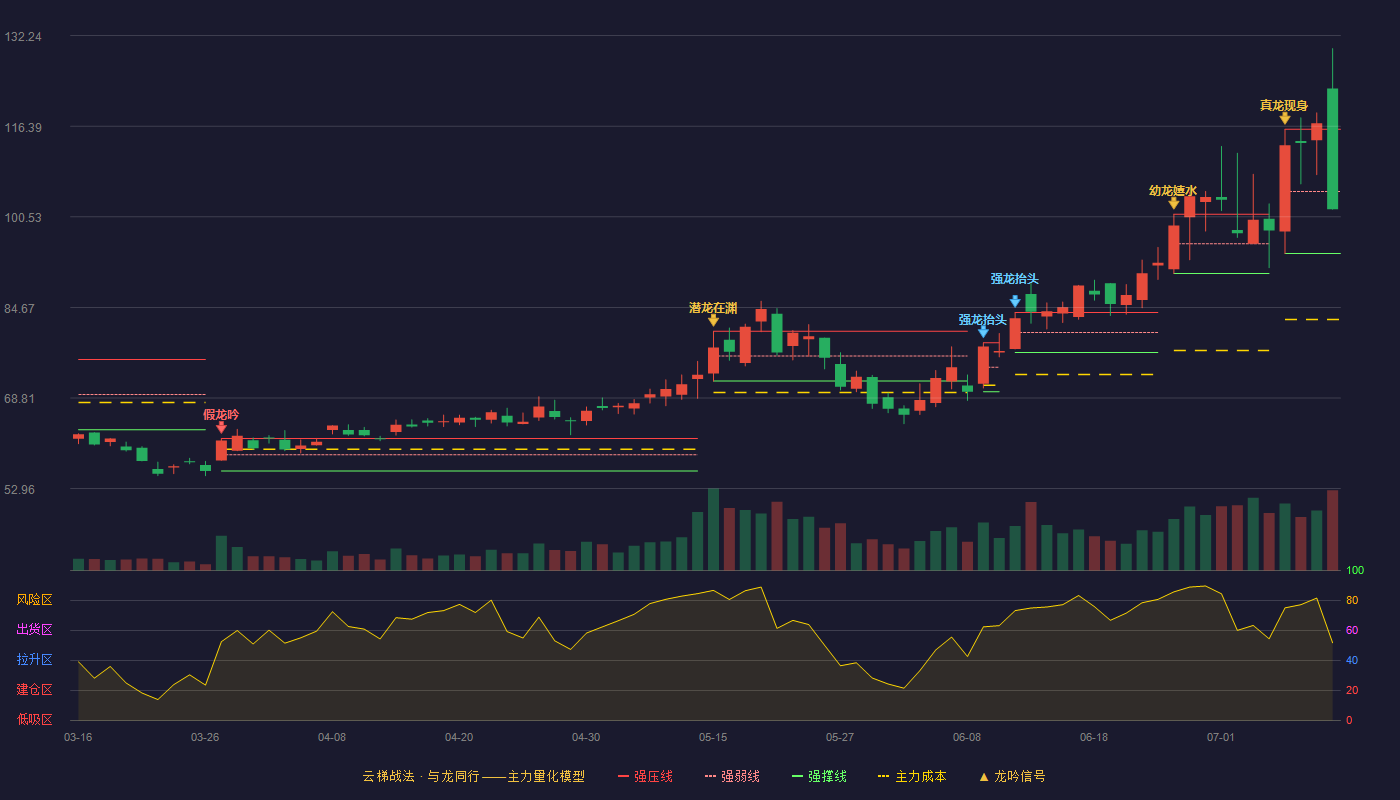Viewport: 1400px width, 800px height.
Task: Toggle the 龙吟信号 legend entry
Action: [1012, 776]
